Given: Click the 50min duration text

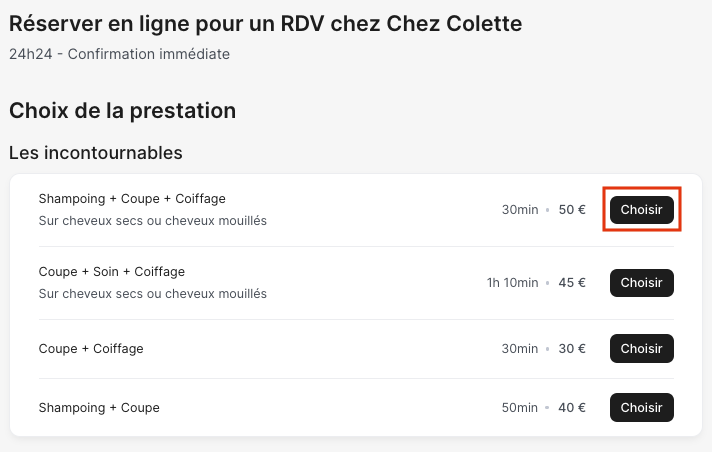Looking at the screenshot, I should [x=519, y=408].
